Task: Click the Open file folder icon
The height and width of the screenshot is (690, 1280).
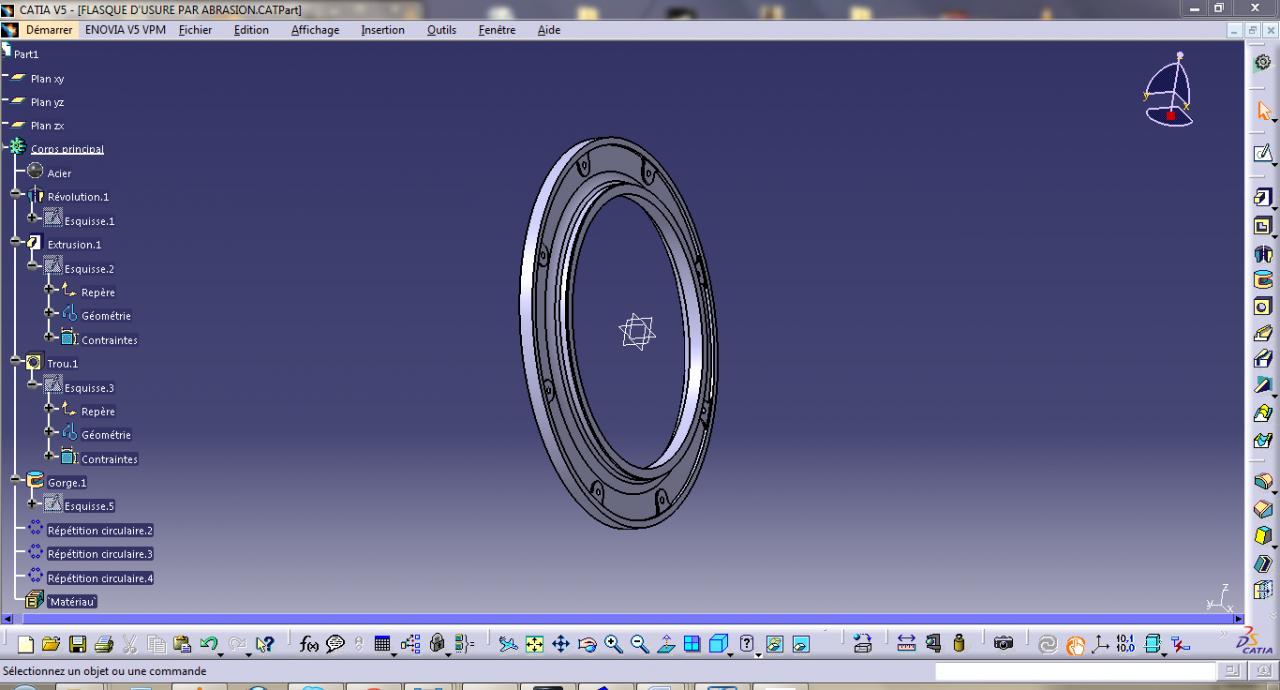Action: tap(51, 645)
